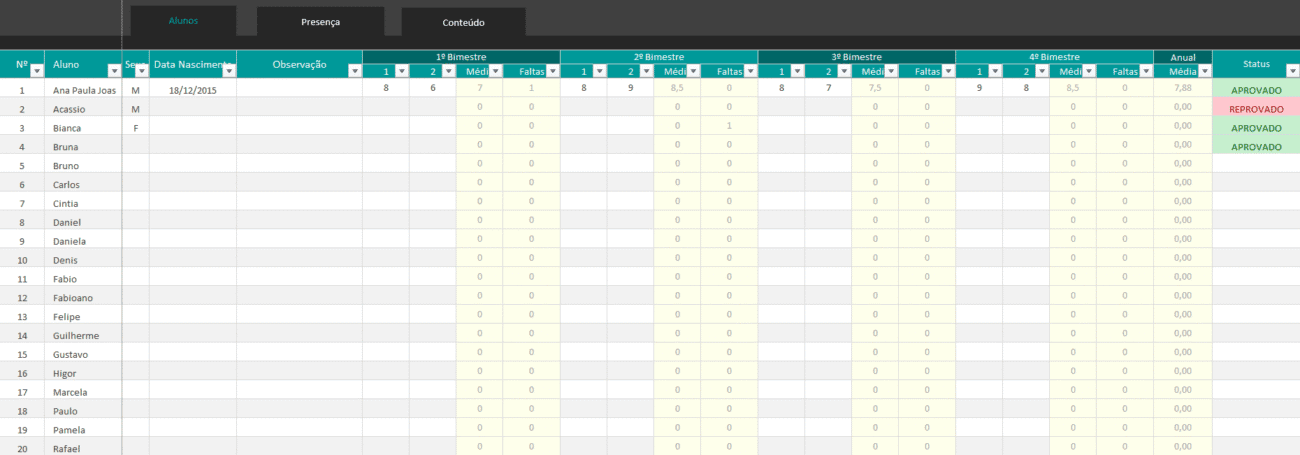
Task: Go to the Conteúdo tab
Action: pos(463,22)
